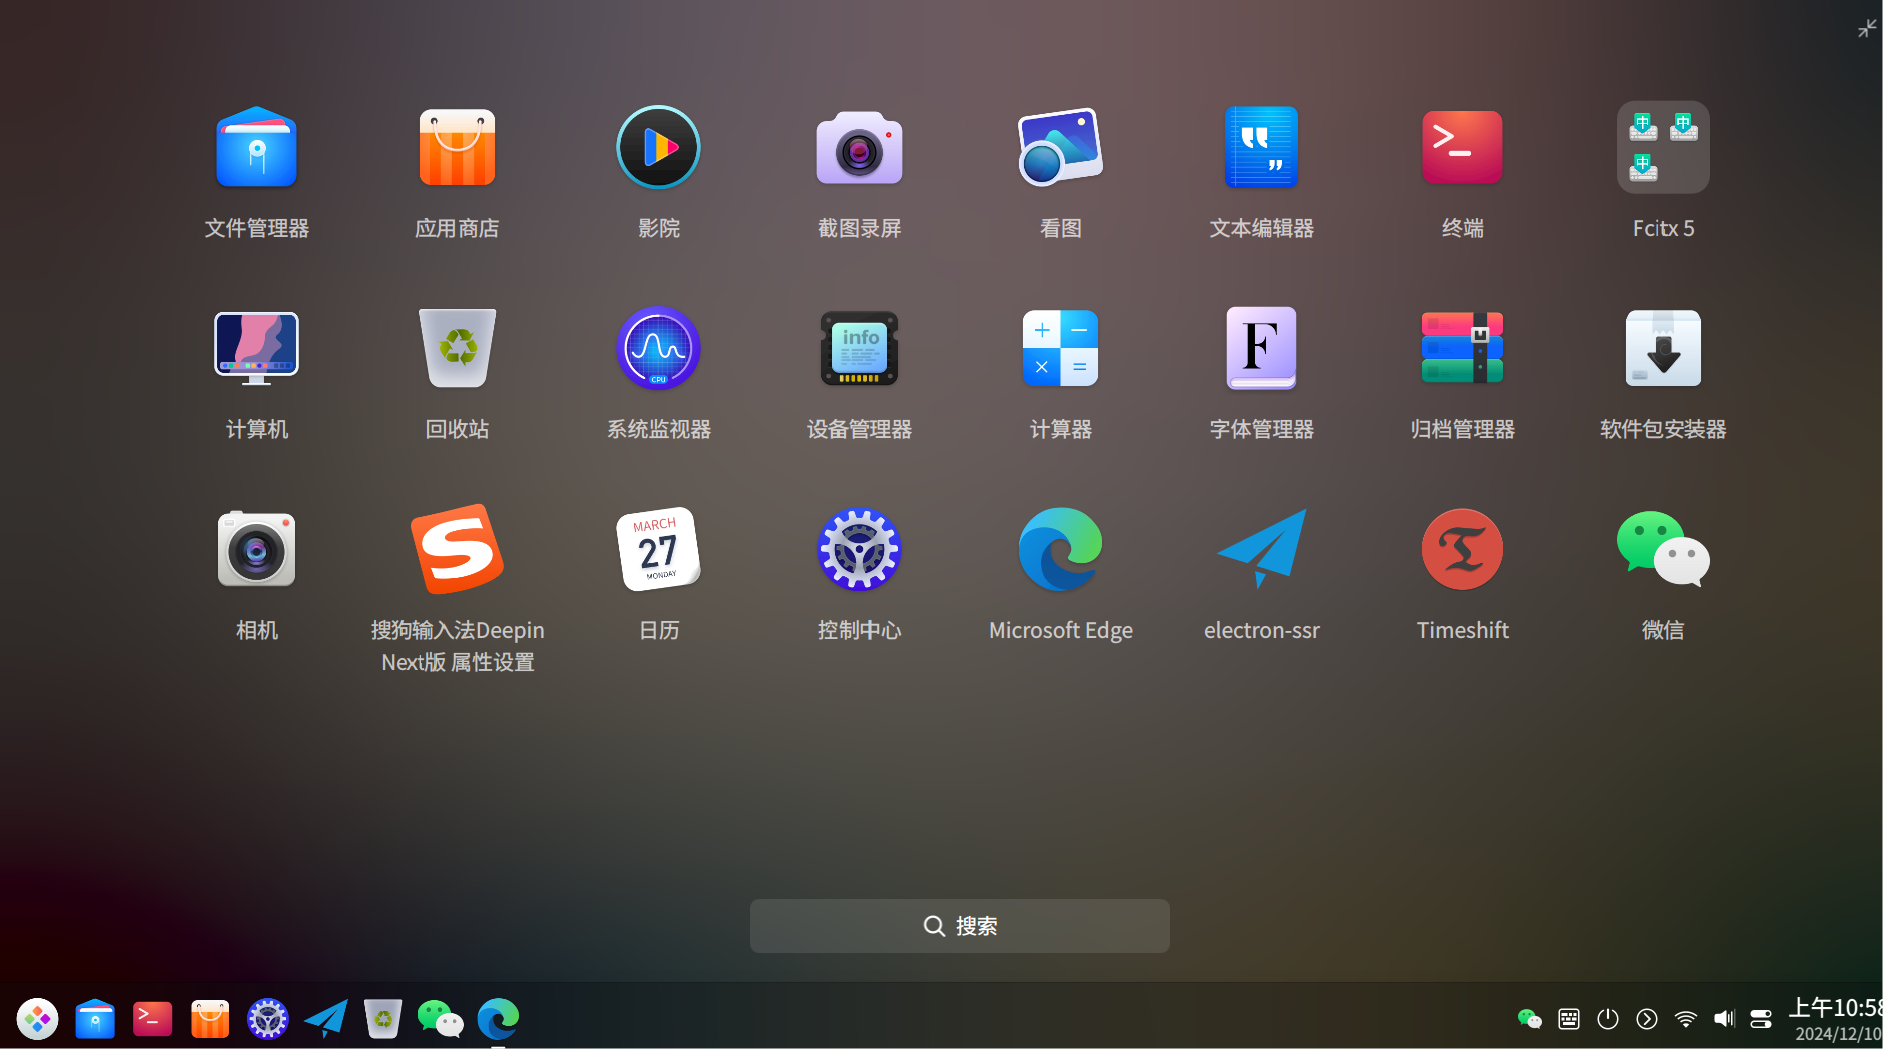Open electron-ssr paper plane in dock
This screenshot has width=1883, height=1049.
pos(326,1019)
